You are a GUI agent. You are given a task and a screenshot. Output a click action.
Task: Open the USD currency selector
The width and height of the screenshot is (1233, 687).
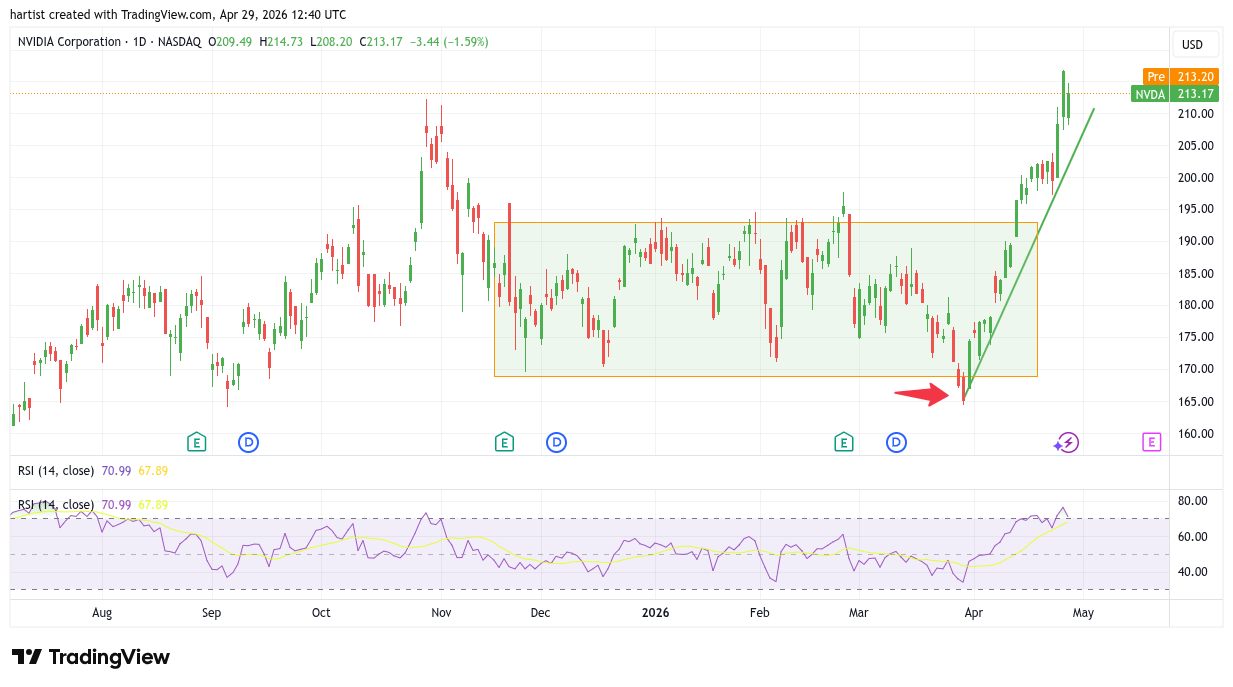coord(1192,44)
